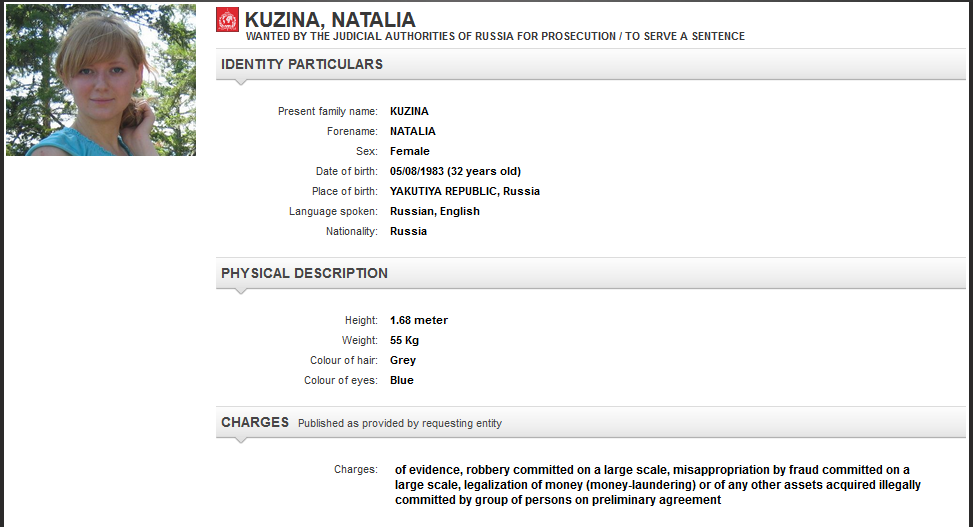
Task: Select the Forename value NATALIA
Action: [x=413, y=131]
